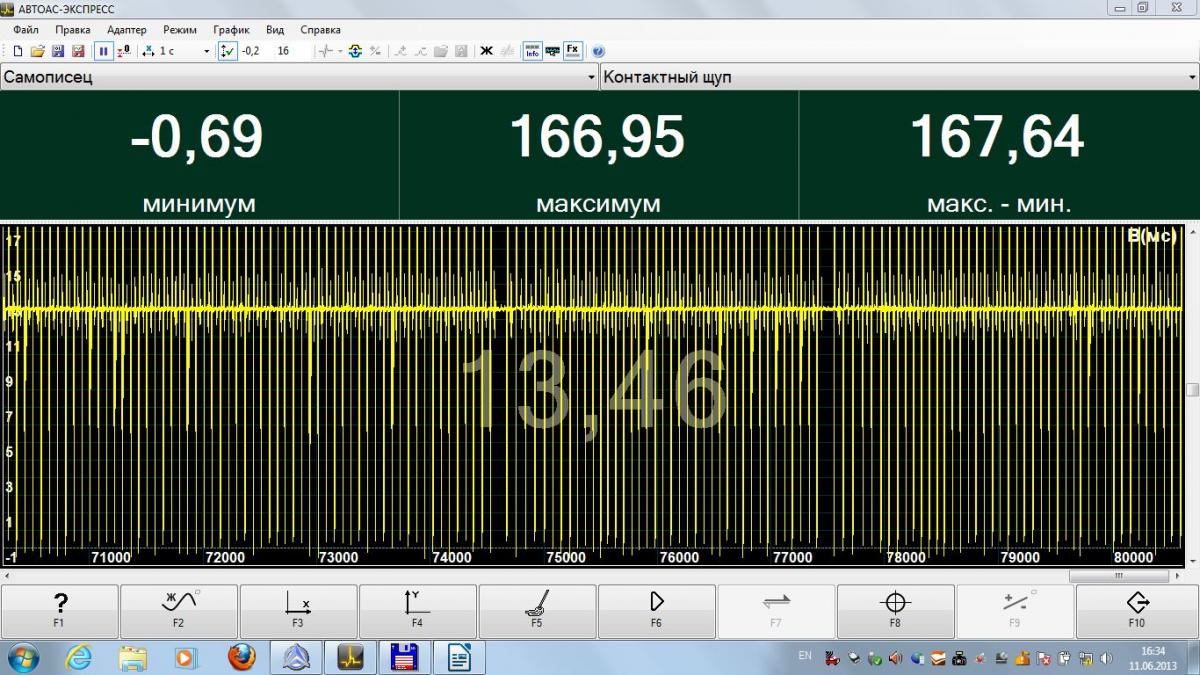Open Firefox from the Windows taskbar
This screenshot has width=1200, height=675.
[241, 657]
